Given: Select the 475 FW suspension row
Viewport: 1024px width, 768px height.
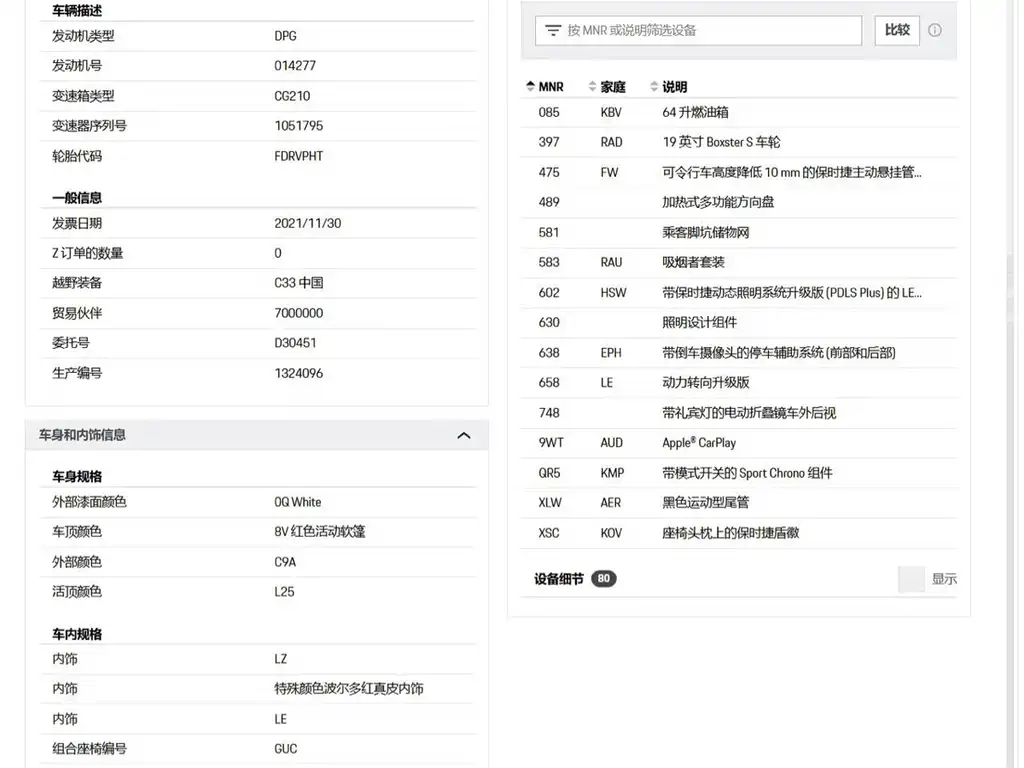Looking at the screenshot, I should [739, 172].
